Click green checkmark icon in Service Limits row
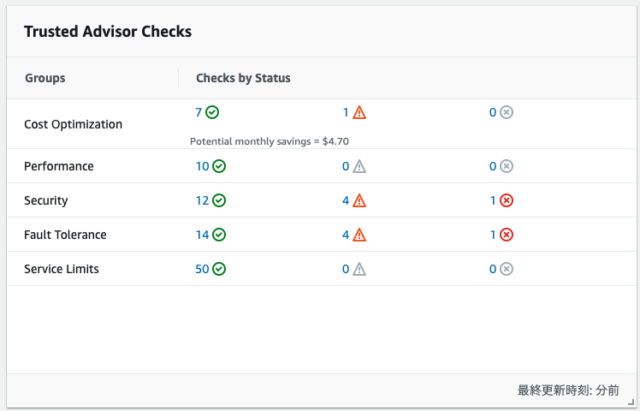The image size is (640, 411). 219,269
